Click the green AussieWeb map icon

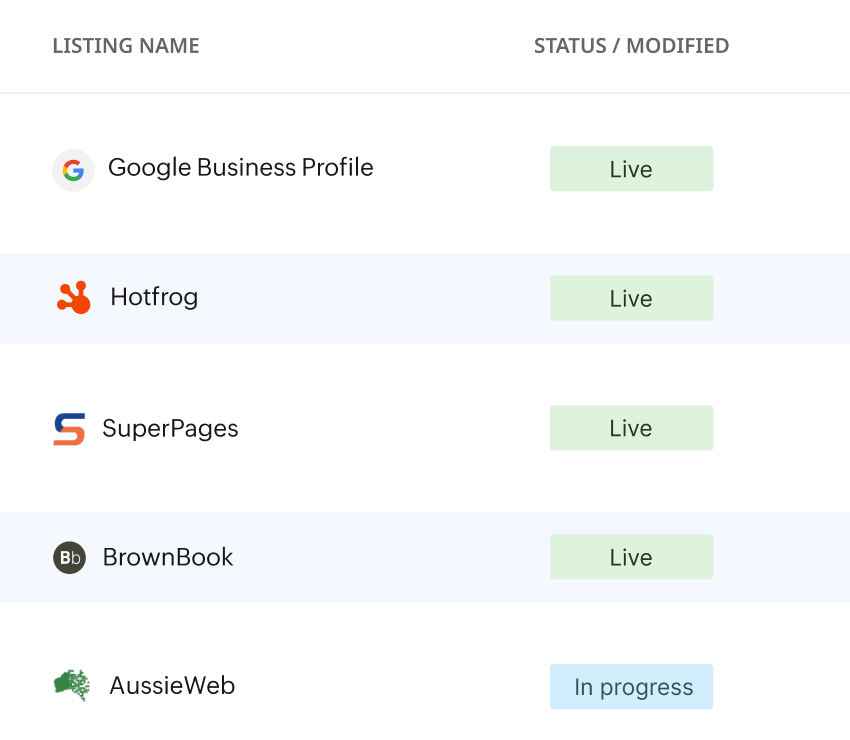(x=72, y=686)
